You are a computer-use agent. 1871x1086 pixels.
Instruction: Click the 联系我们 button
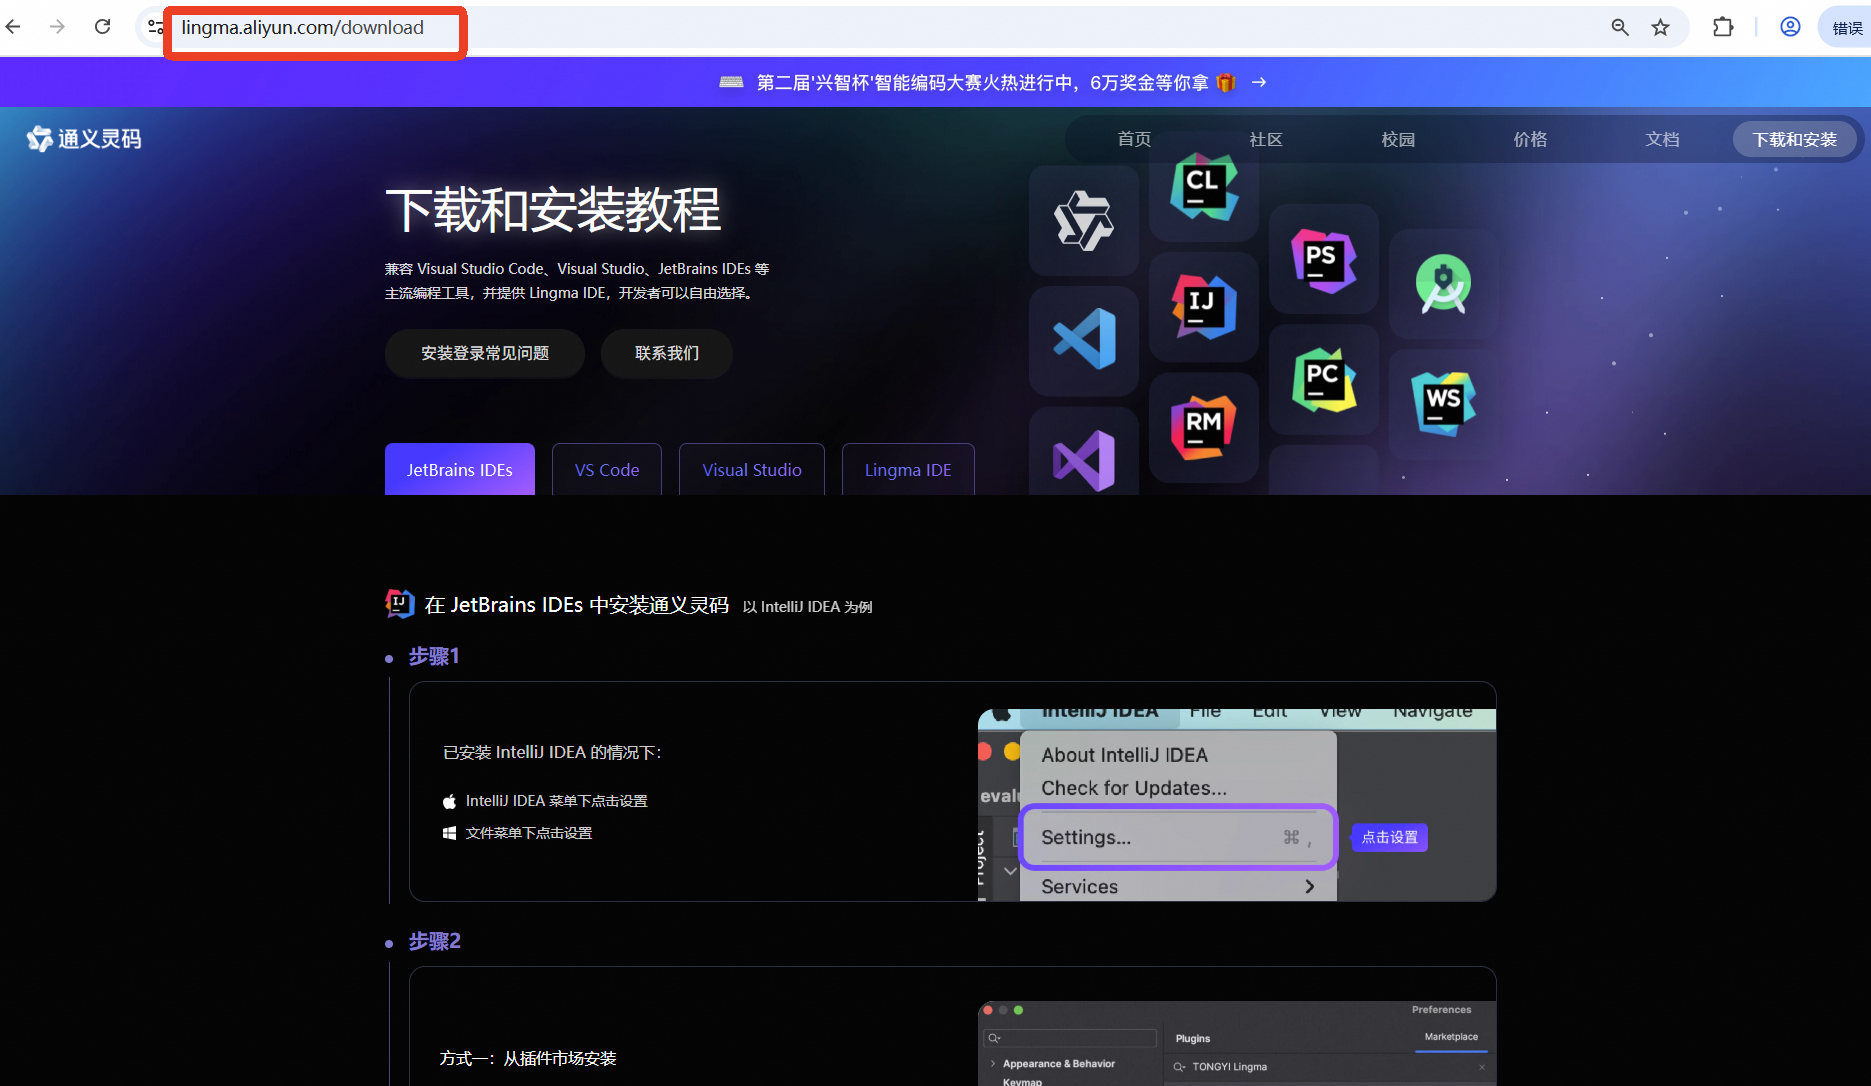pos(667,353)
